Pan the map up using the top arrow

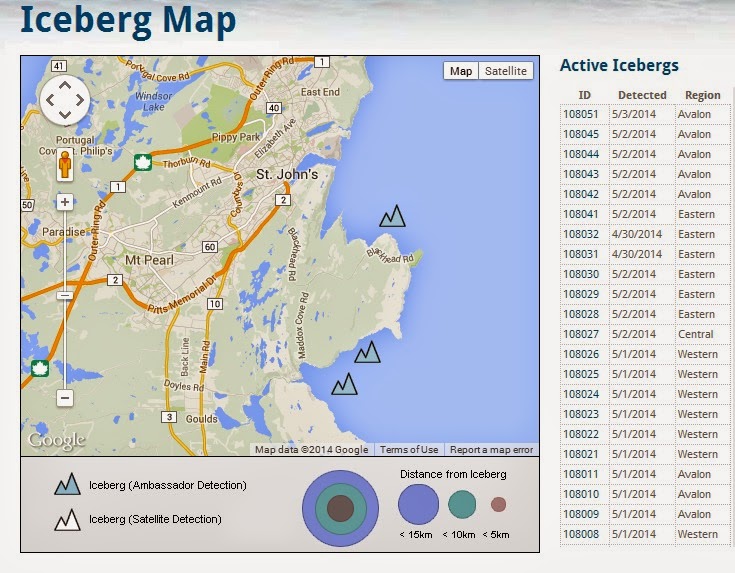(65, 85)
